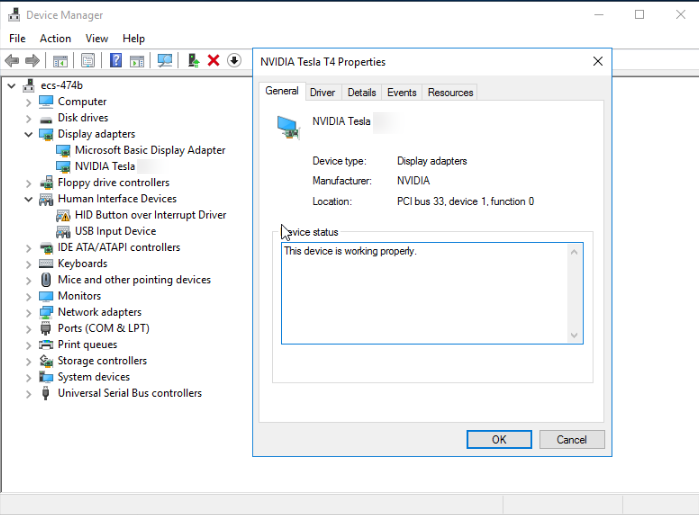Viewport: 699px width, 515px height.
Task: Click the Forward arrow toolbar icon
Action: 32,60
